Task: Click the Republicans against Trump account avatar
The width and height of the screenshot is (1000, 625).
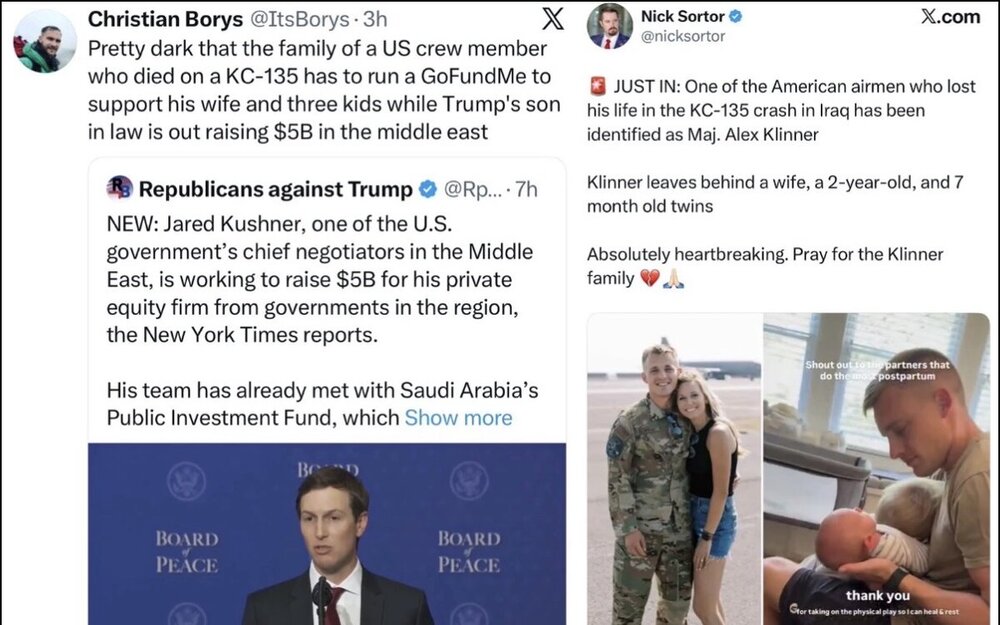Action: (x=119, y=188)
